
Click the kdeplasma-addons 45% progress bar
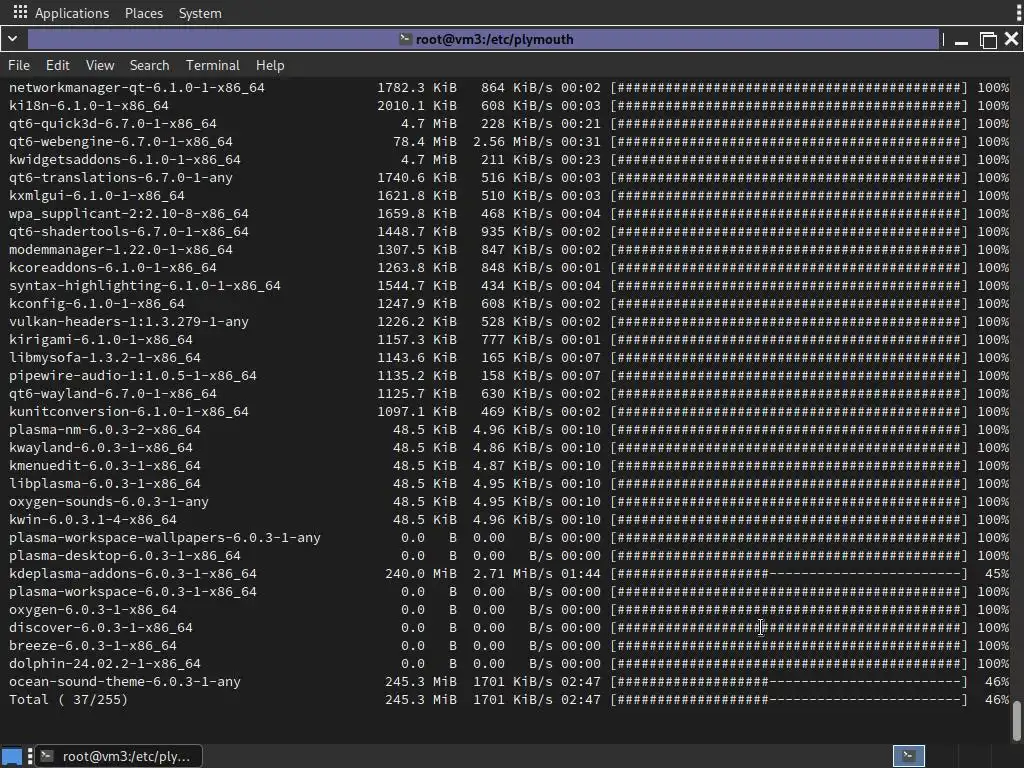point(789,574)
